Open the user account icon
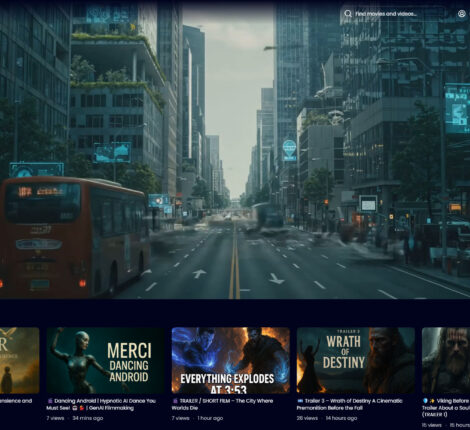470x430 pixels. 461,14
